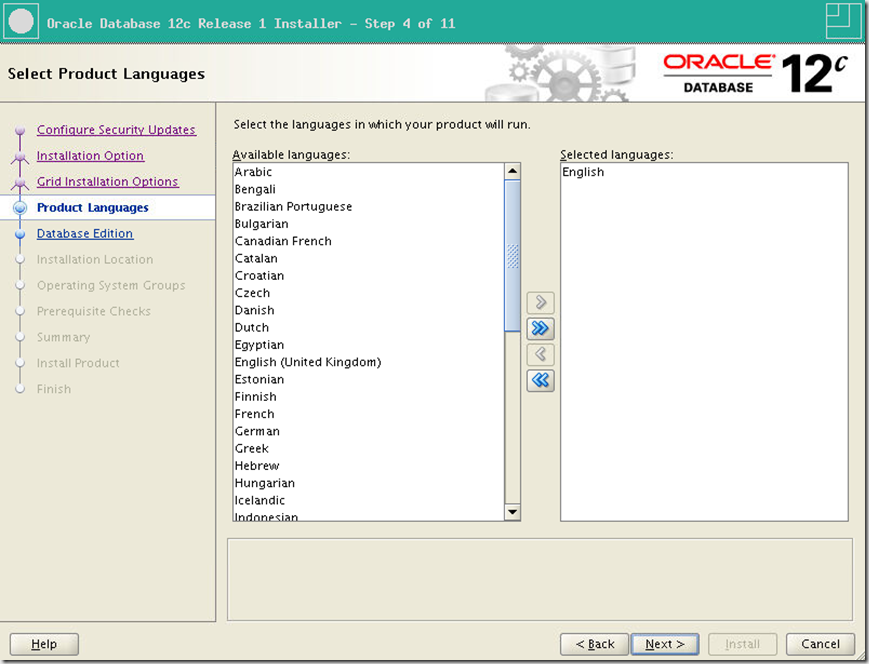Screen dimensions: 869x664
Task: Select Egyptian language entry
Action: 369,345
